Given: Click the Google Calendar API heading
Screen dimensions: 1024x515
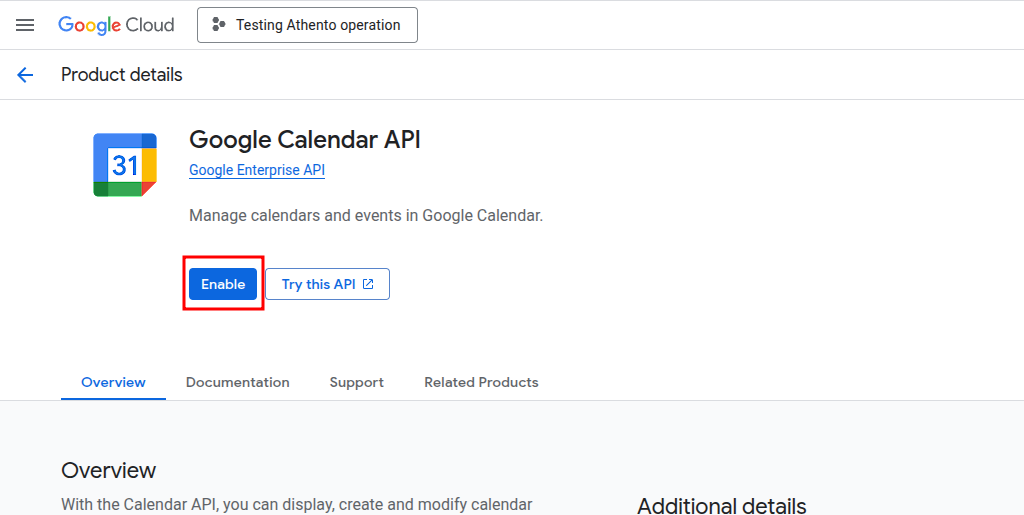Looking at the screenshot, I should click(x=305, y=139).
